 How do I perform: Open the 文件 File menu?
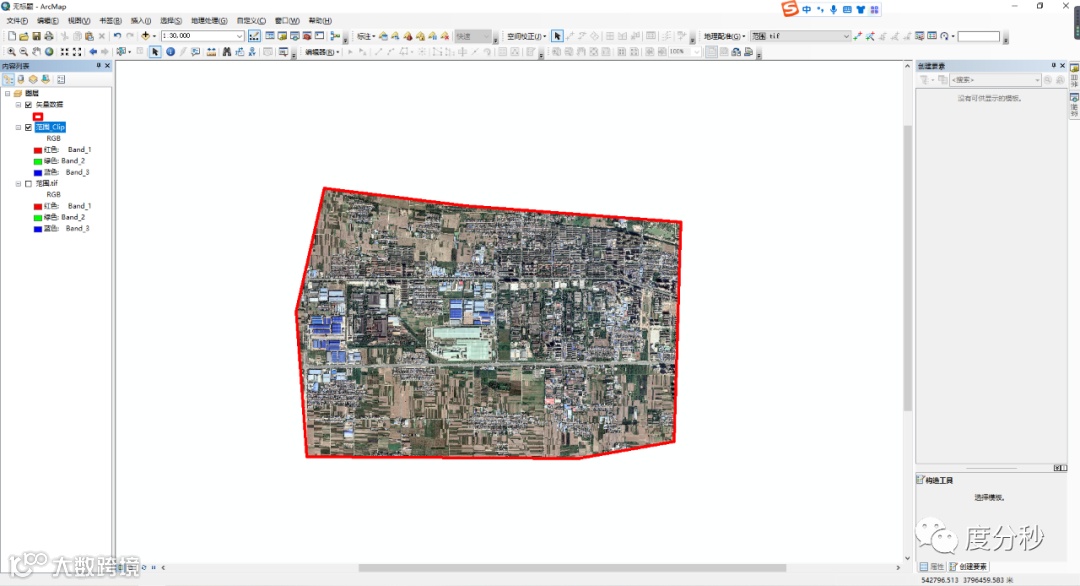tap(17, 21)
